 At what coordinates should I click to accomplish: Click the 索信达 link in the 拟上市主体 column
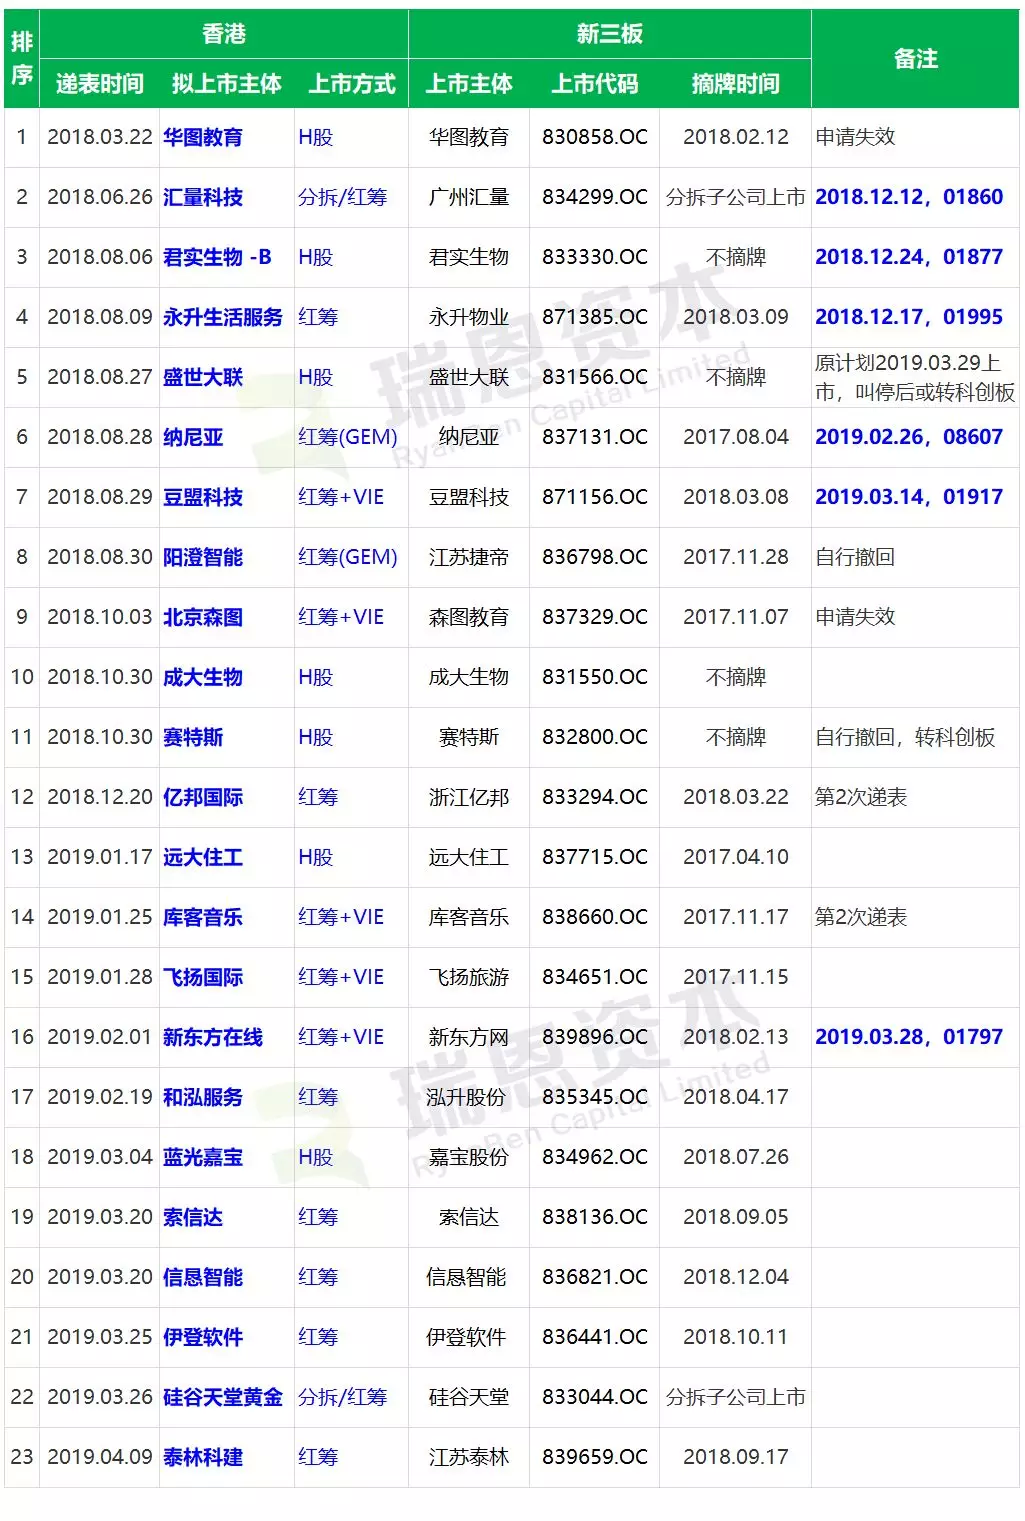point(193,1217)
